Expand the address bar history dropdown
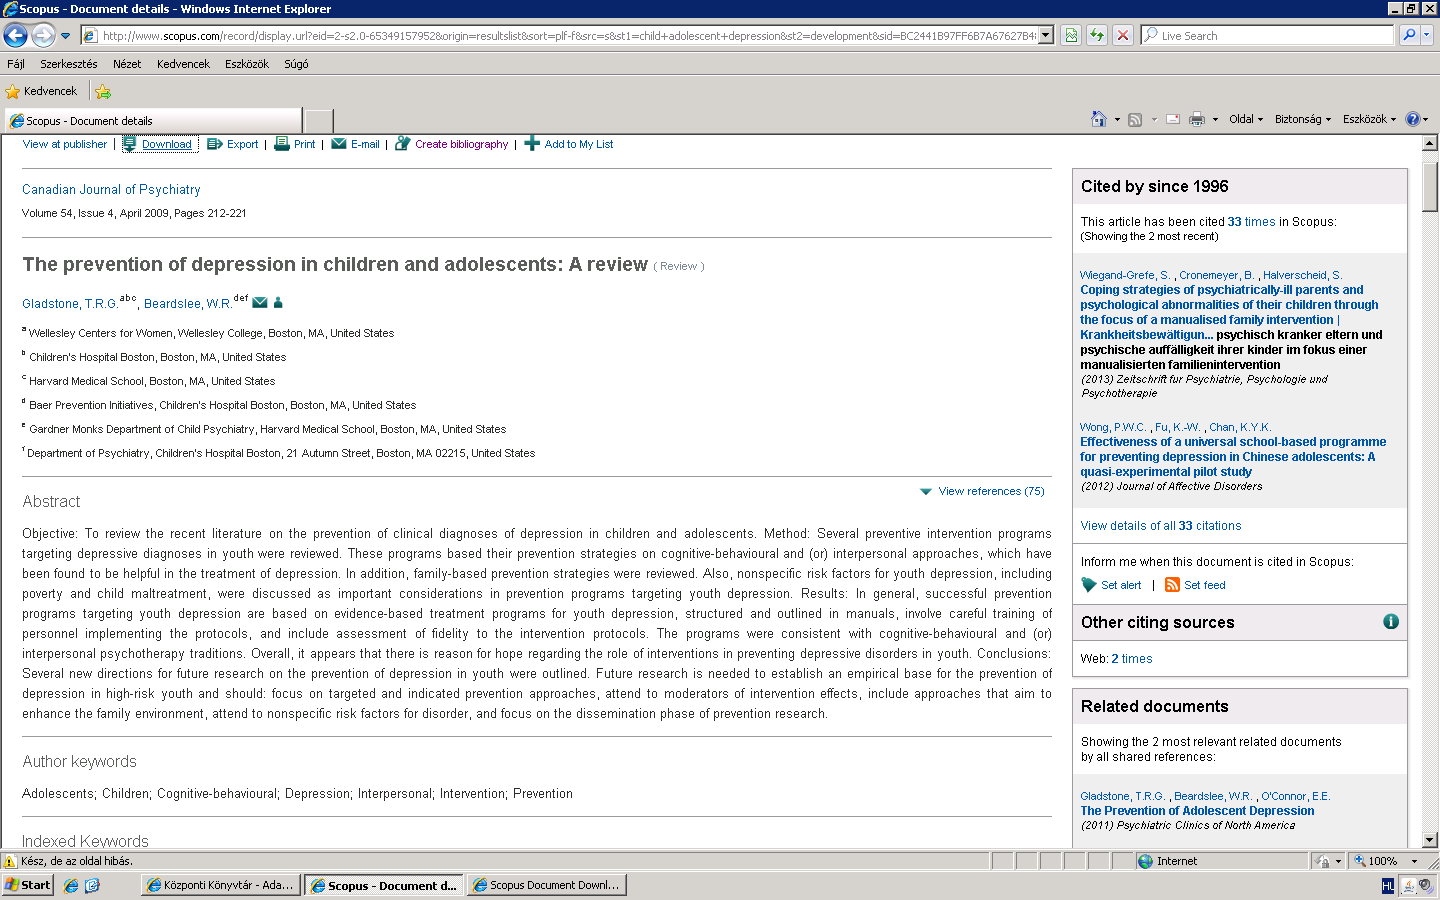 coord(1046,36)
